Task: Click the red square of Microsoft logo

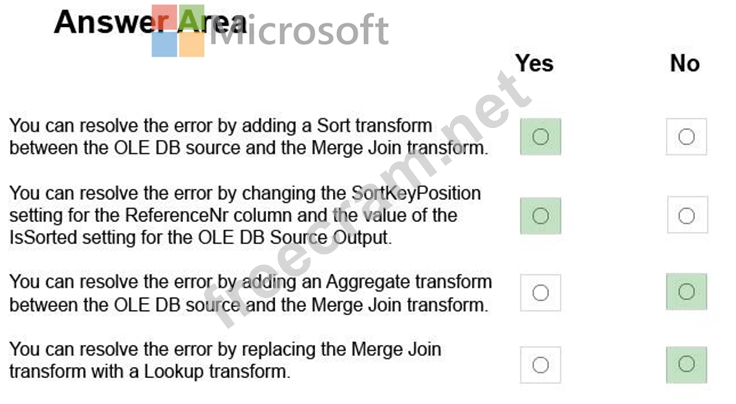Action: tap(164, 17)
